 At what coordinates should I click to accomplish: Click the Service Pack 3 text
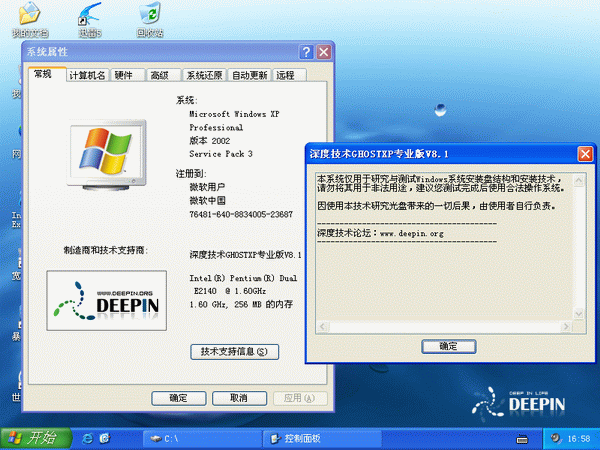(x=221, y=154)
